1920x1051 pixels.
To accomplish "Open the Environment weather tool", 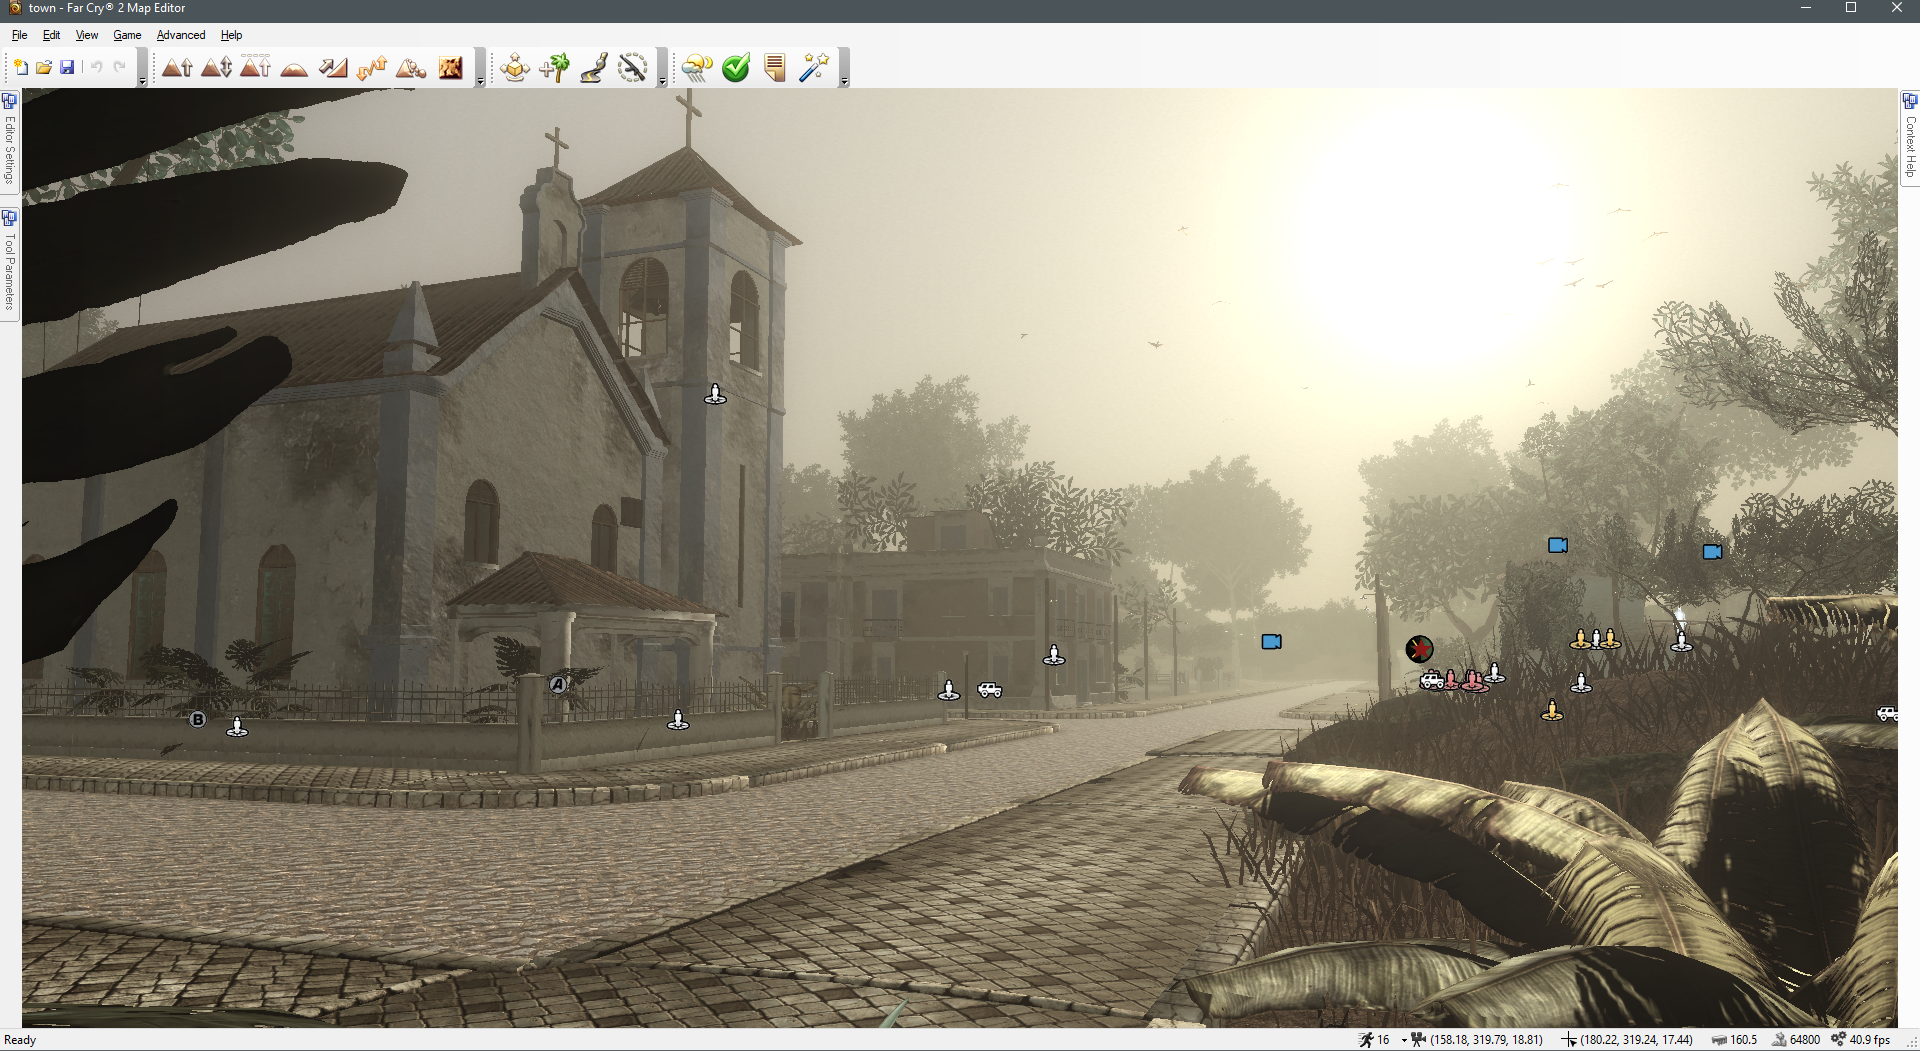I will point(697,67).
